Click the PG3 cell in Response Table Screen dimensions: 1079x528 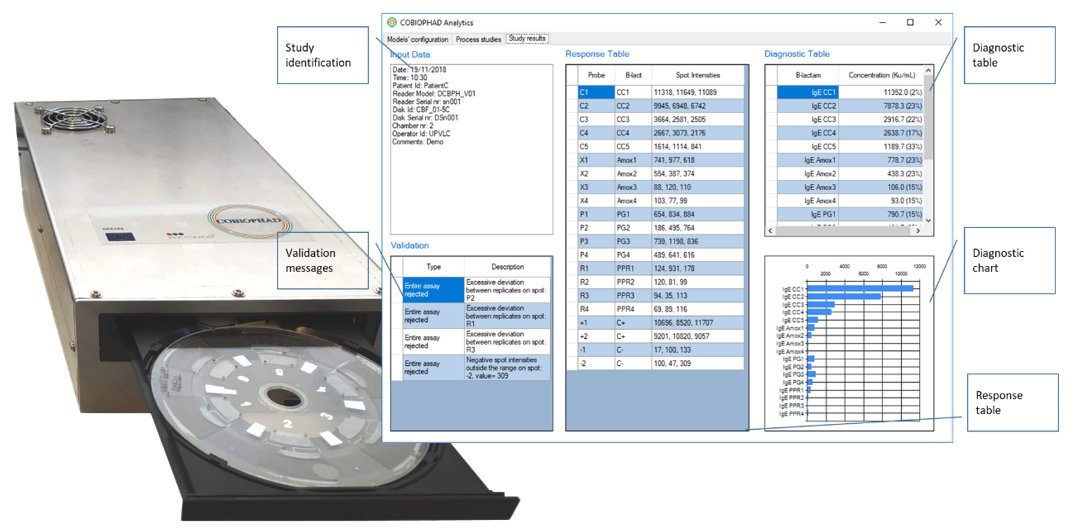632,241
